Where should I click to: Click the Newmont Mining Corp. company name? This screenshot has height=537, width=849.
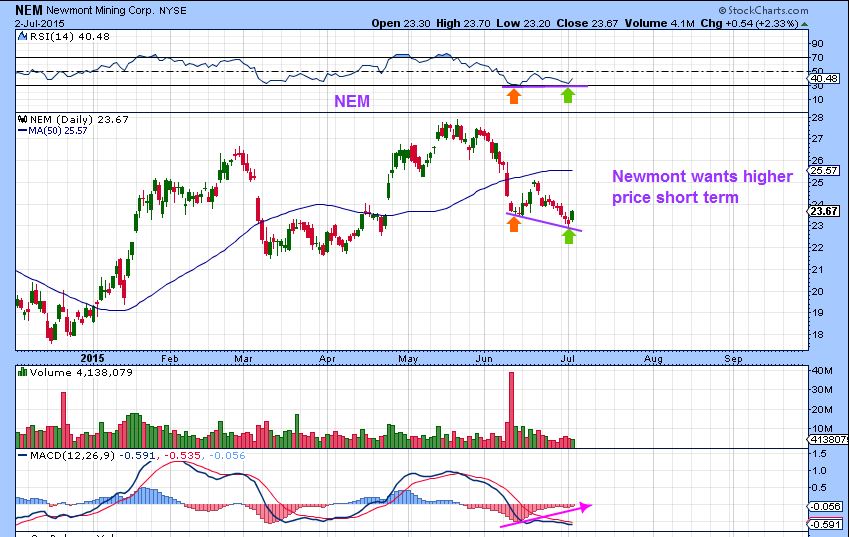(101, 10)
